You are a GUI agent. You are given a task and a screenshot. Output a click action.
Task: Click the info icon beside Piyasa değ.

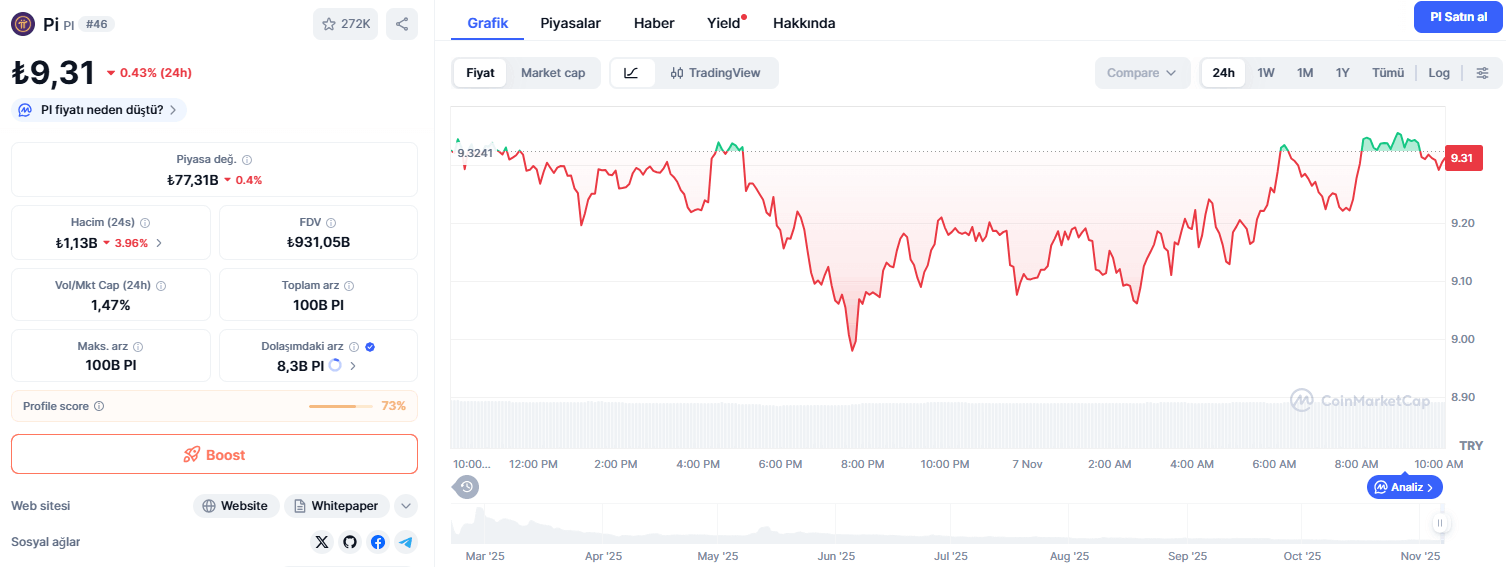(247, 160)
